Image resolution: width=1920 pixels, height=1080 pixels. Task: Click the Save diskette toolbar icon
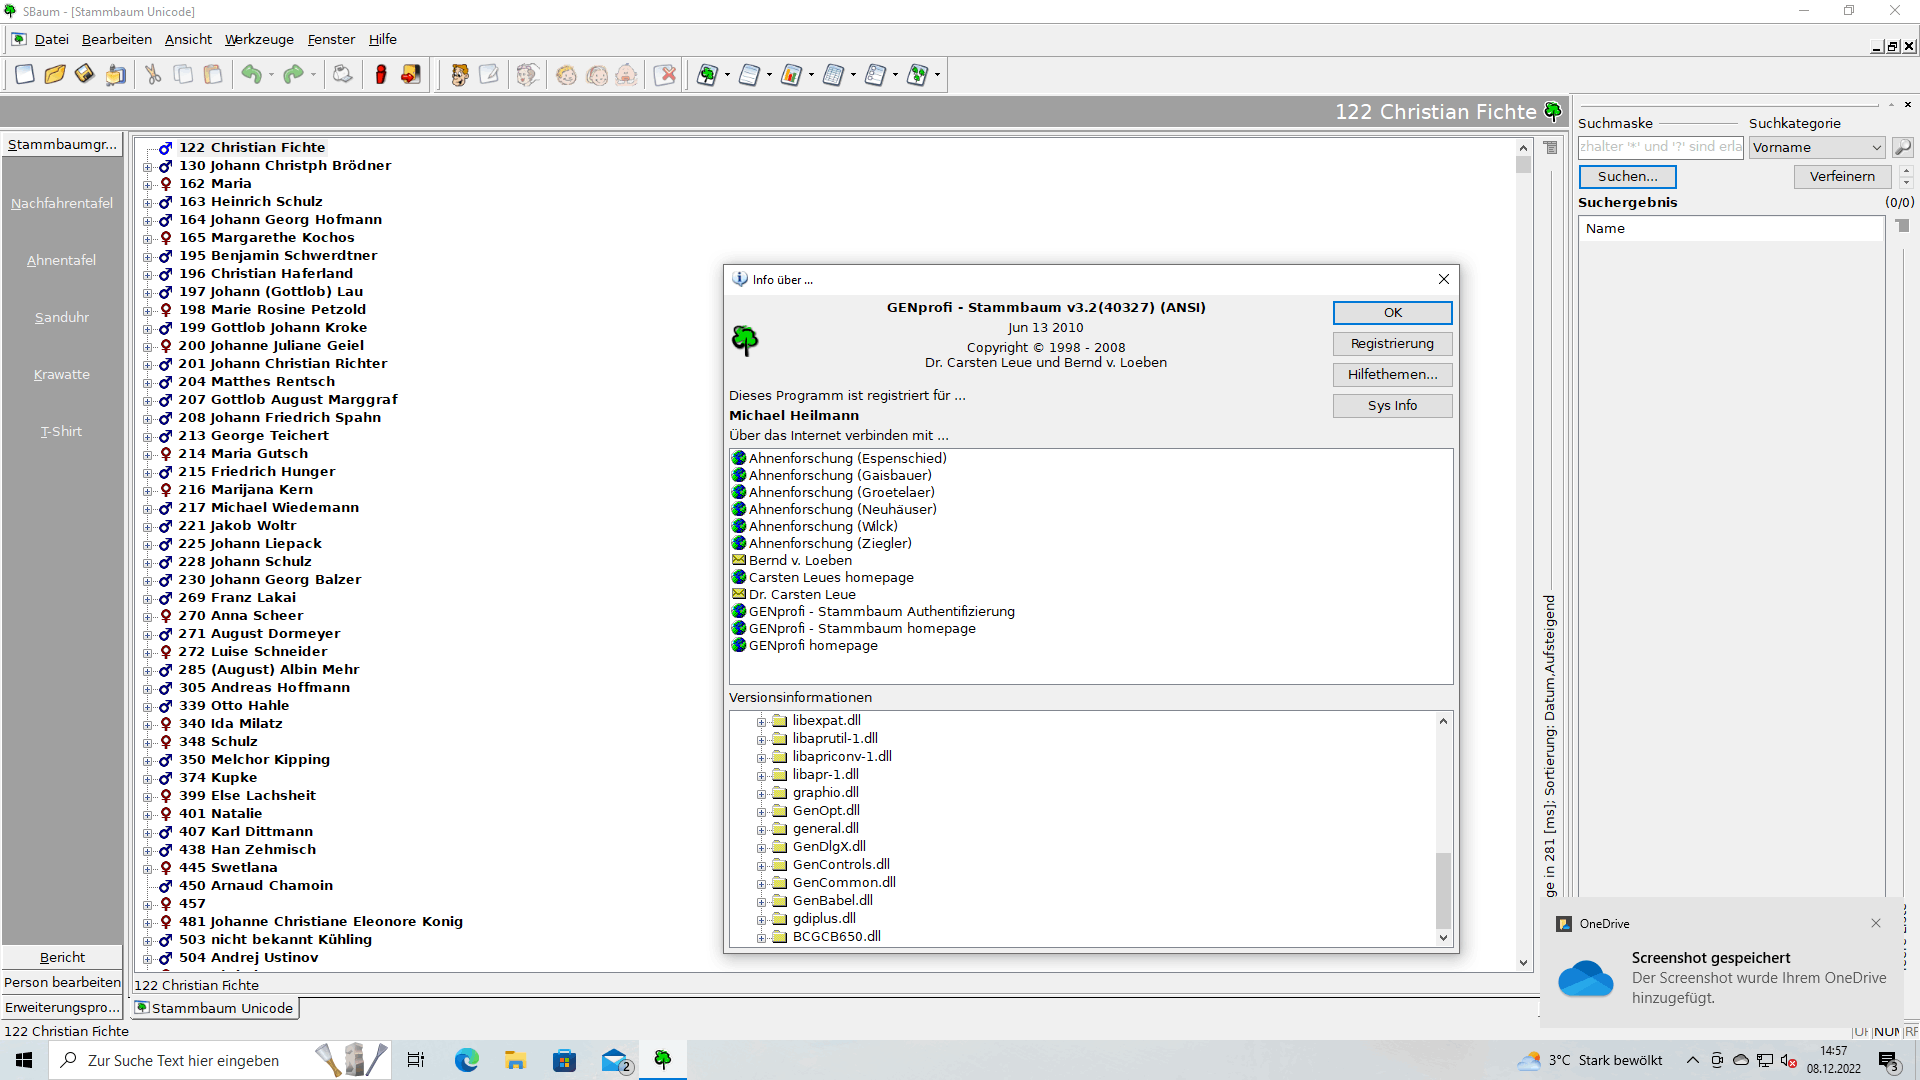point(85,74)
